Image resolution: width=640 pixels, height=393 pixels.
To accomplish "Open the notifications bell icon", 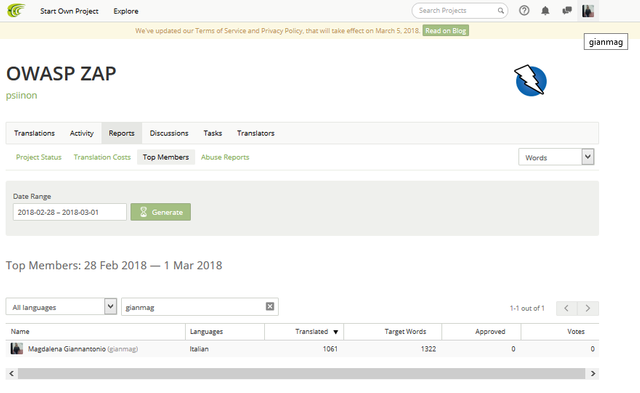I will click(545, 11).
